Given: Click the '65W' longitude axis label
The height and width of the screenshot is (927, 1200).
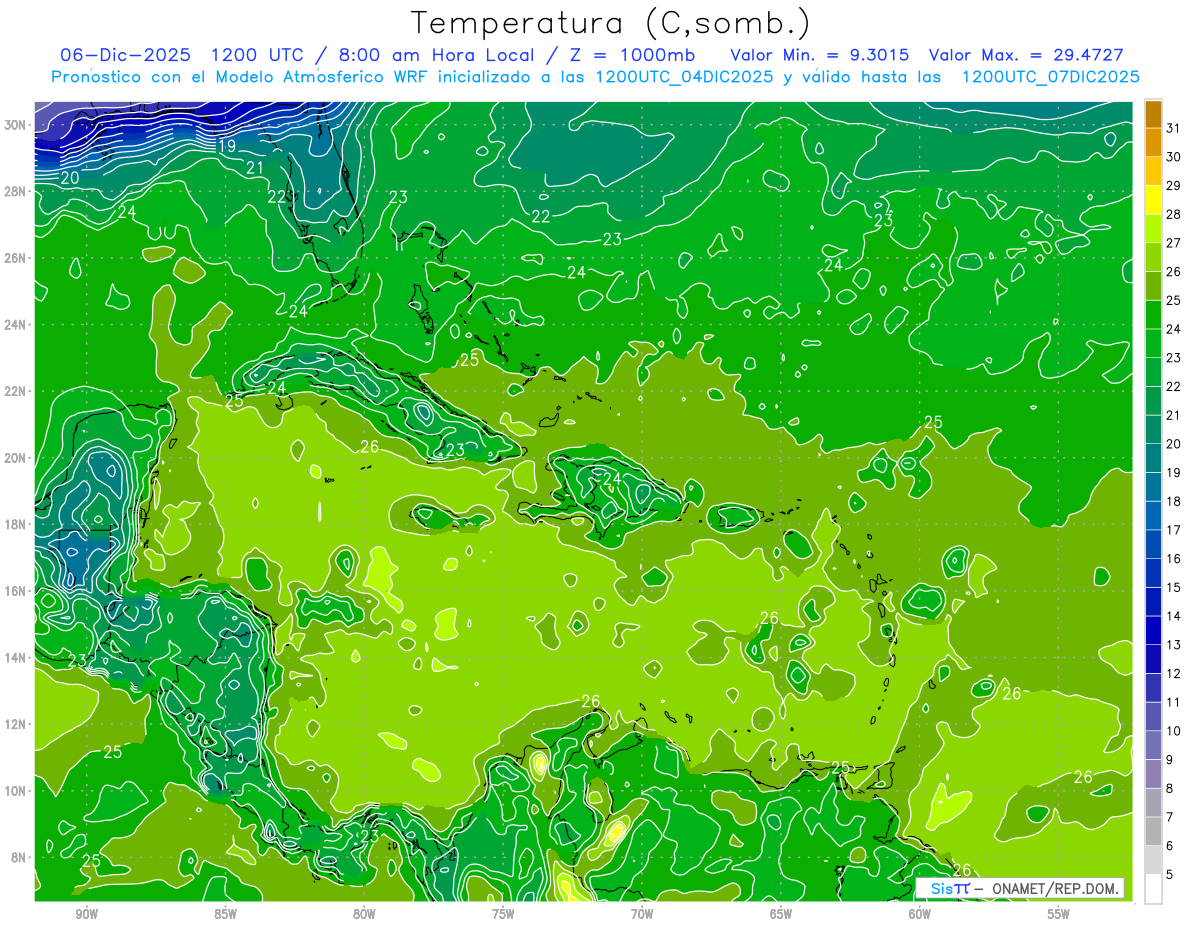Looking at the screenshot, I should tap(781, 915).
